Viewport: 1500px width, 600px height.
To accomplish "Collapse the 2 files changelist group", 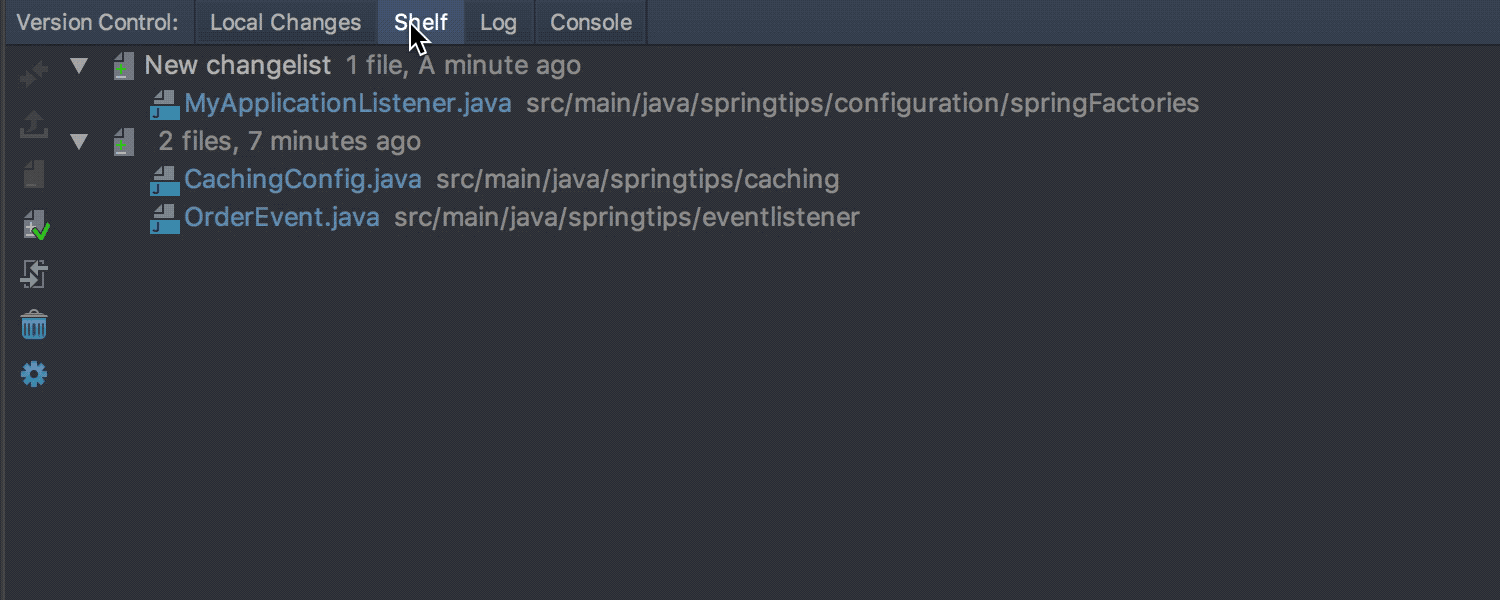I will coord(80,141).
